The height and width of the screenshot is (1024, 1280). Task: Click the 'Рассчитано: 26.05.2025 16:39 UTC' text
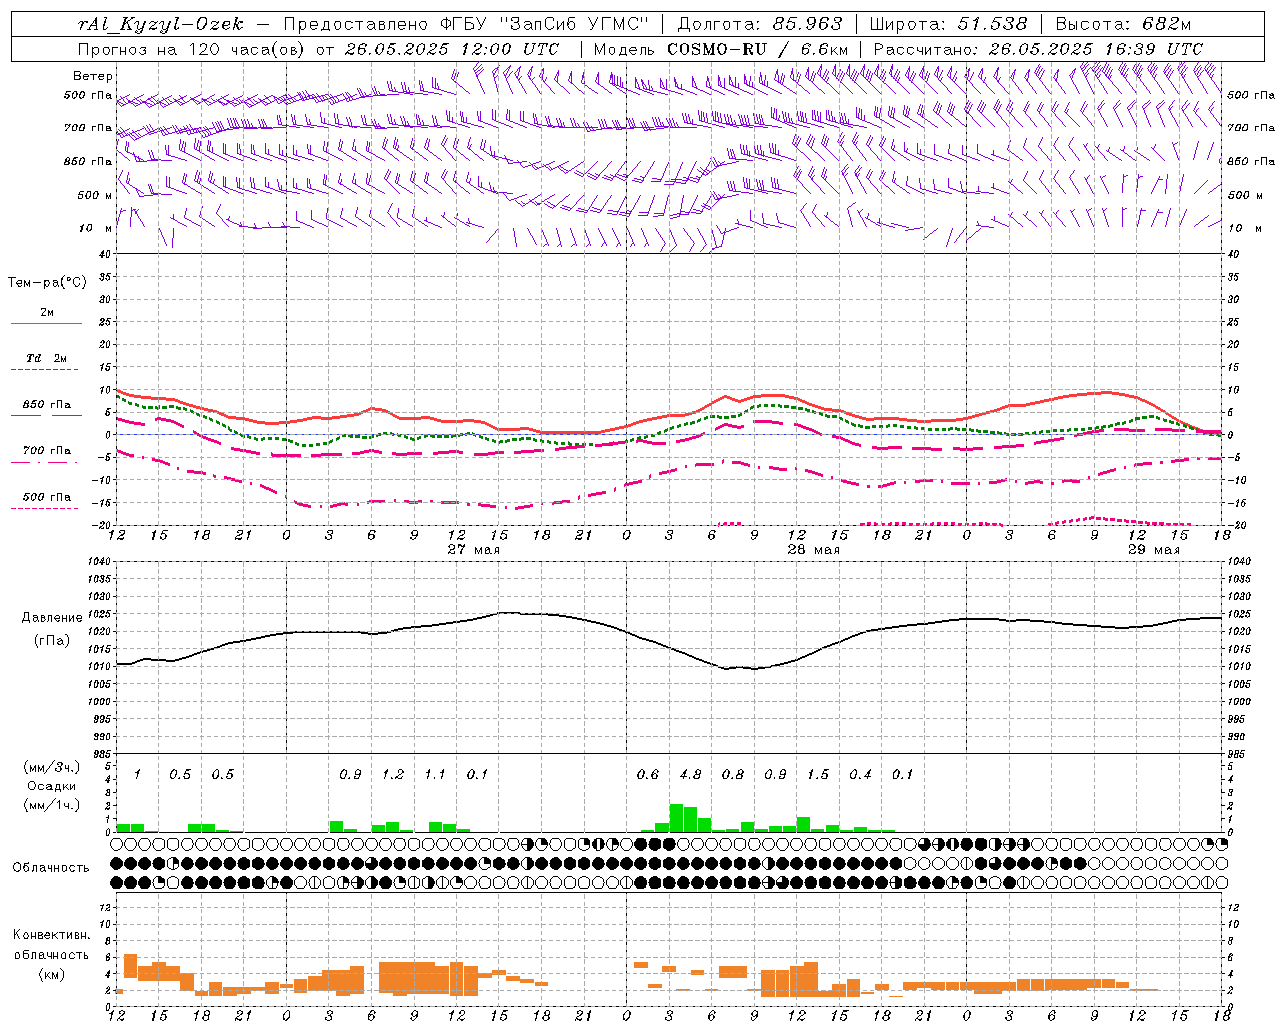1038,48
